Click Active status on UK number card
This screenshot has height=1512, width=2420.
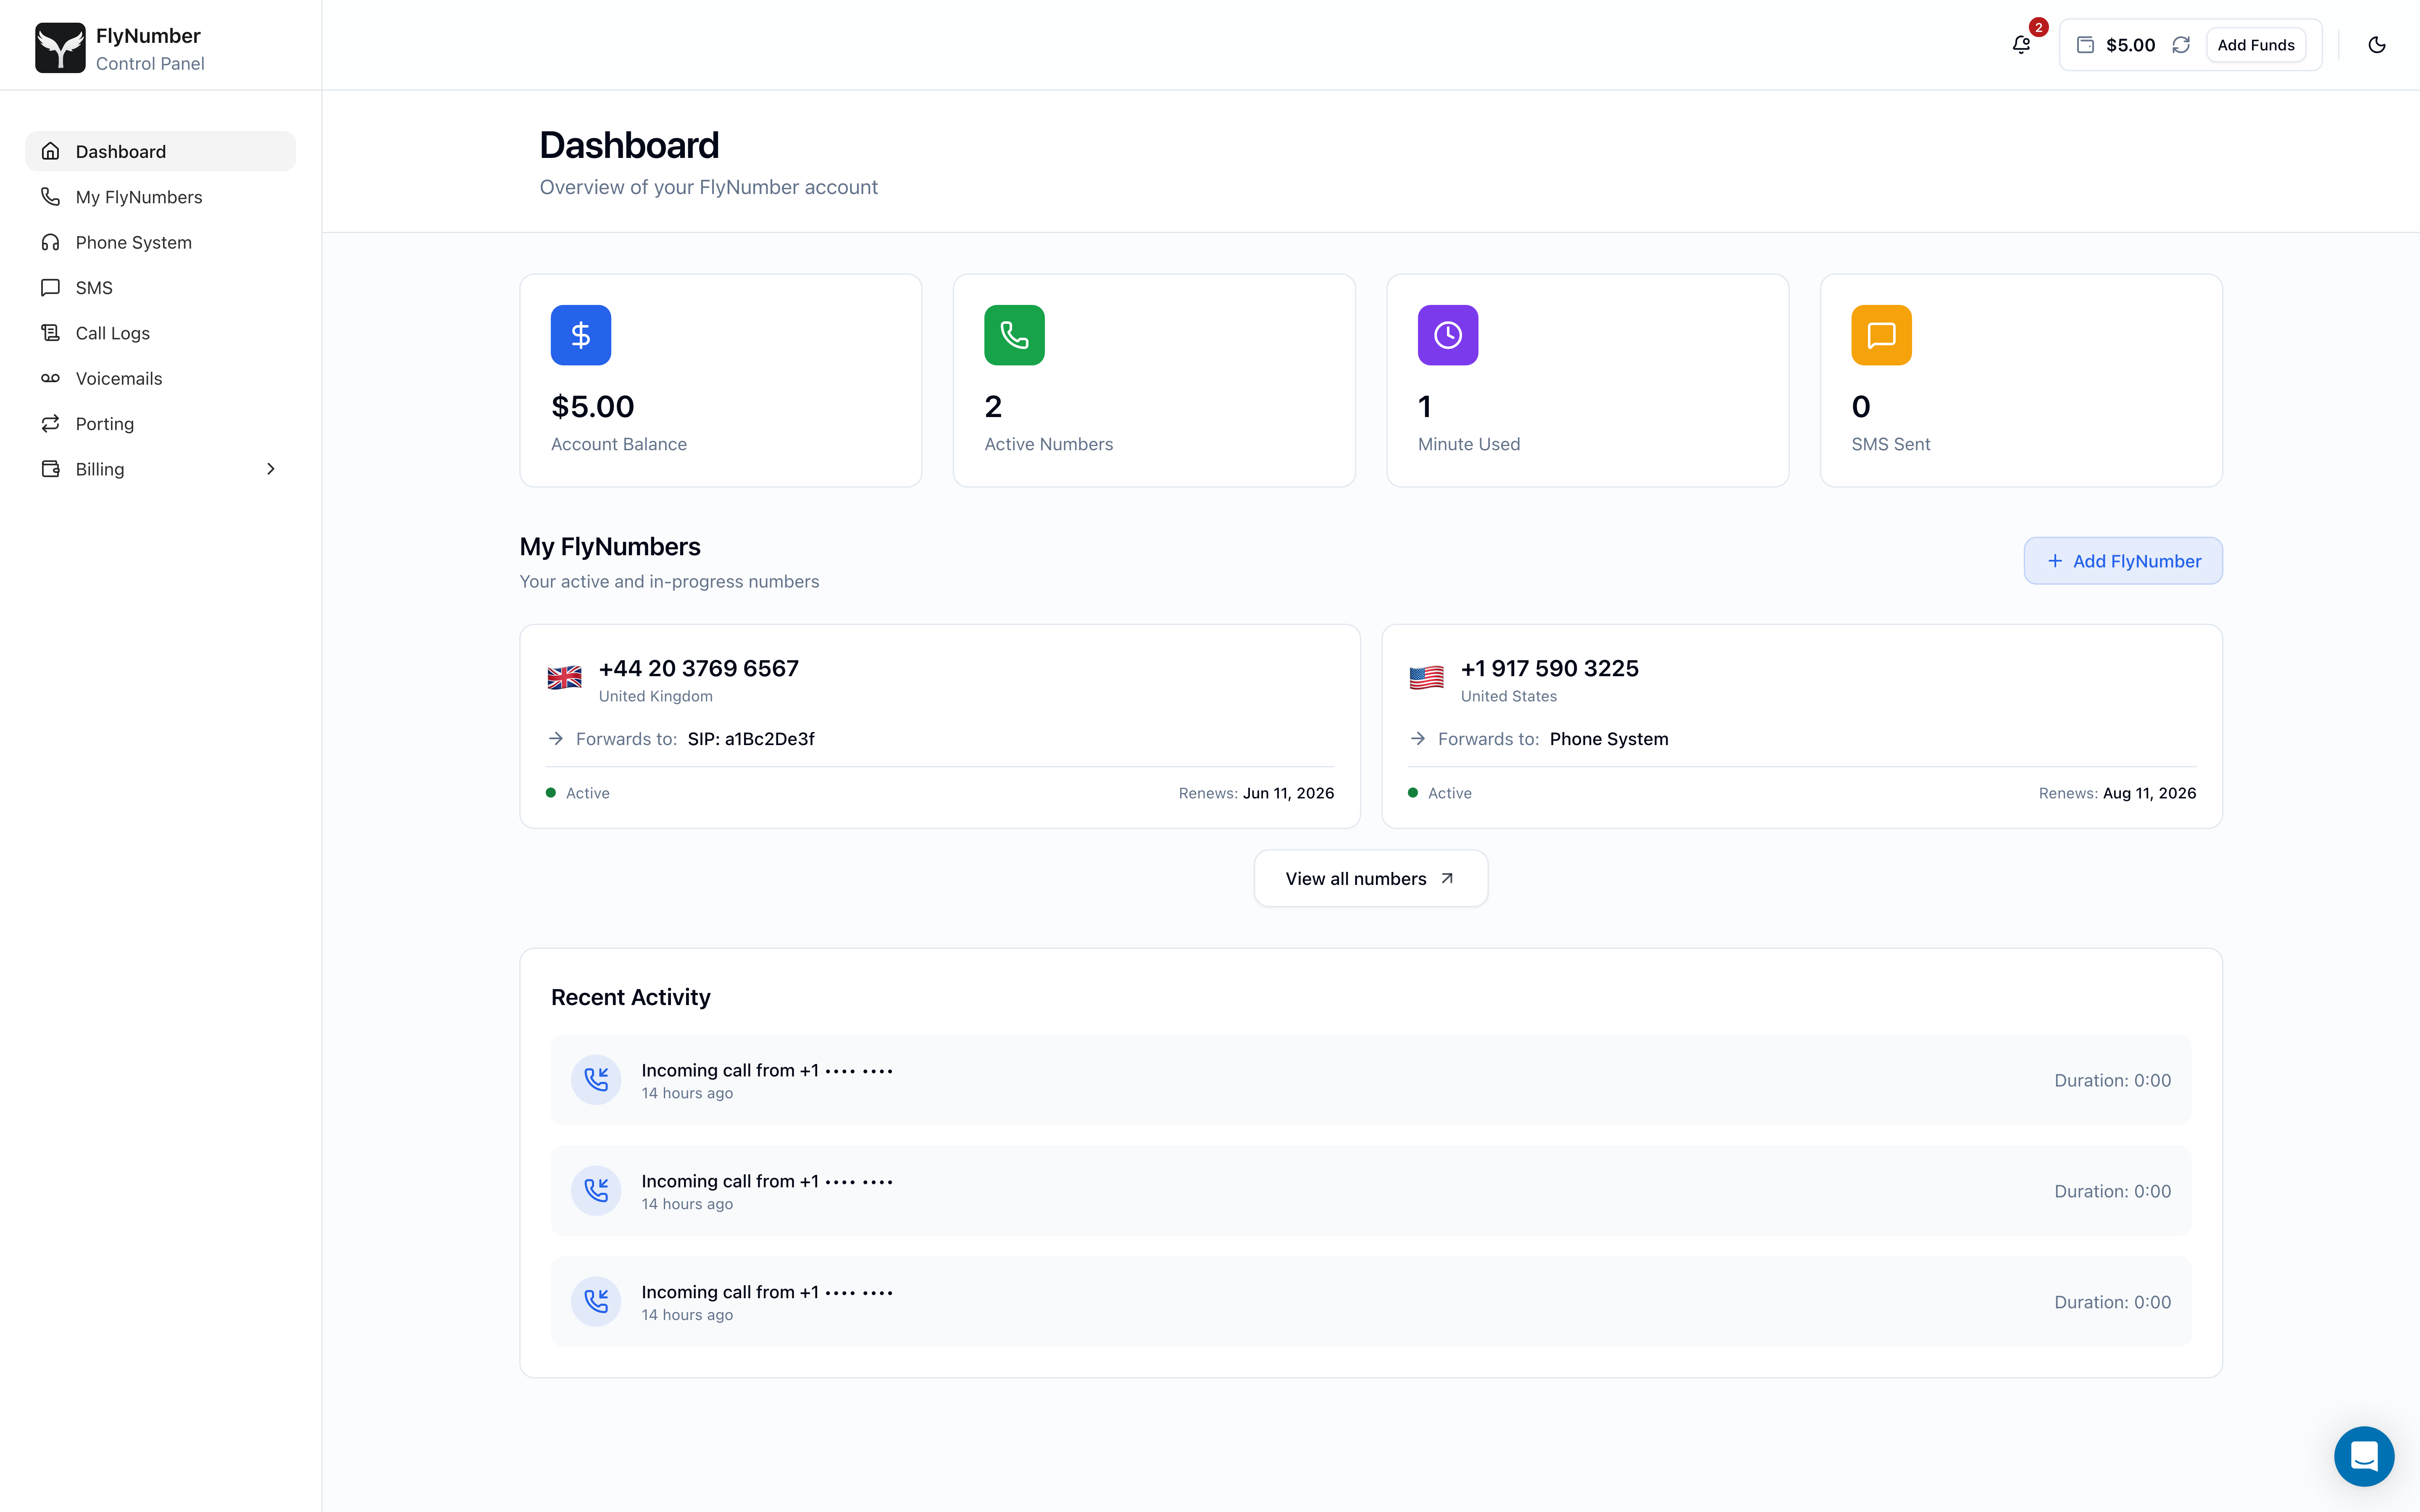coord(578,793)
